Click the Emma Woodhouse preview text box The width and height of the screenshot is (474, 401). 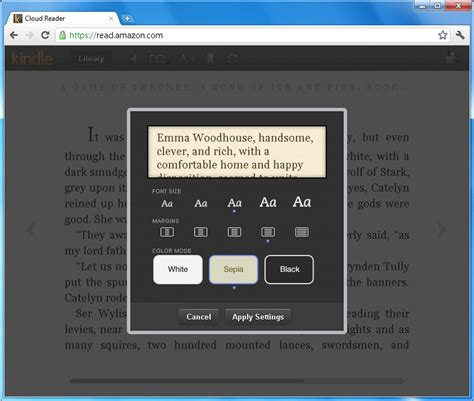coord(237,152)
